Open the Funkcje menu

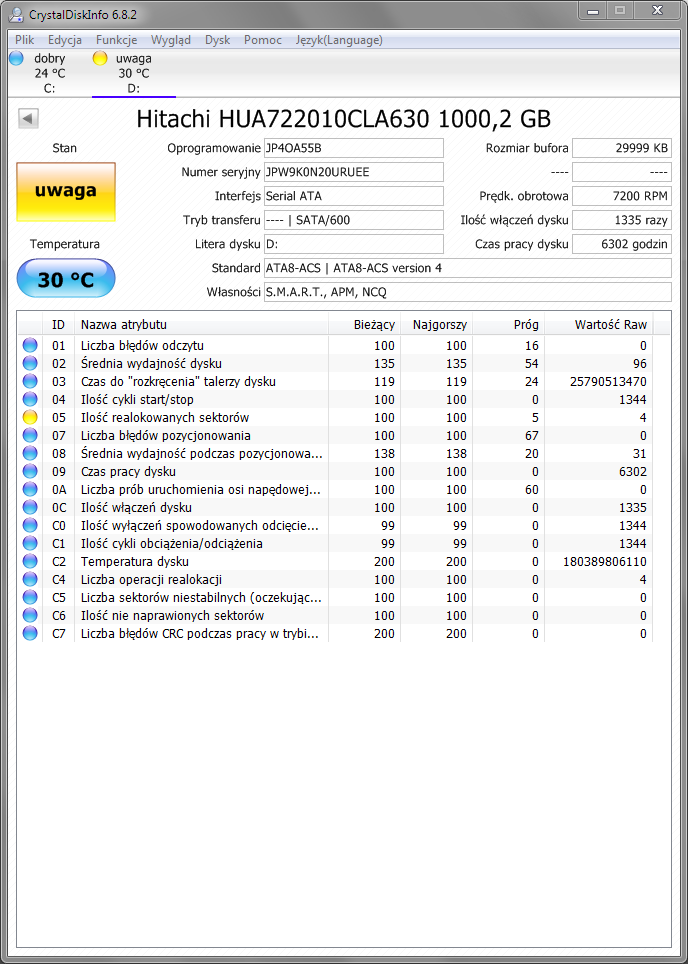pyautogui.click(x=116, y=40)
